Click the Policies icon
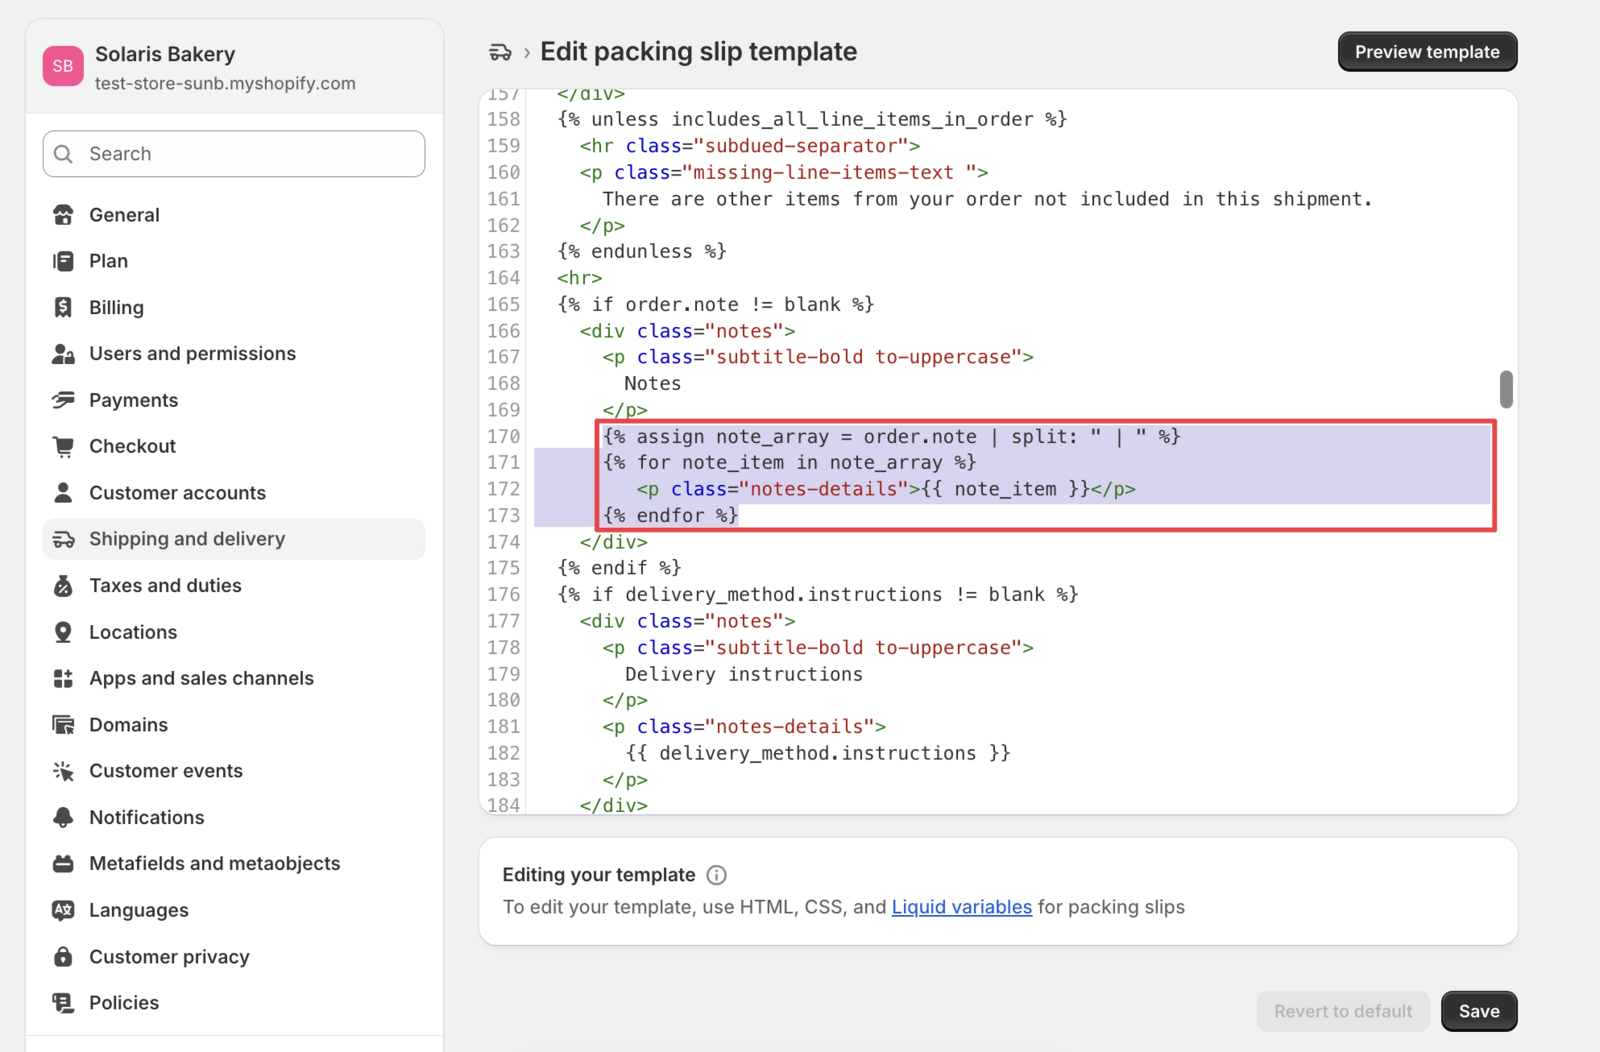Screen dimensions: 1600x1052 pos(63,1003)
